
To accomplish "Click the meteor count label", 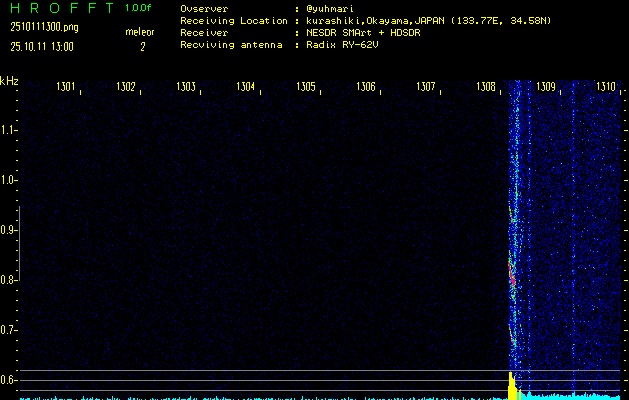I will 140,32.
